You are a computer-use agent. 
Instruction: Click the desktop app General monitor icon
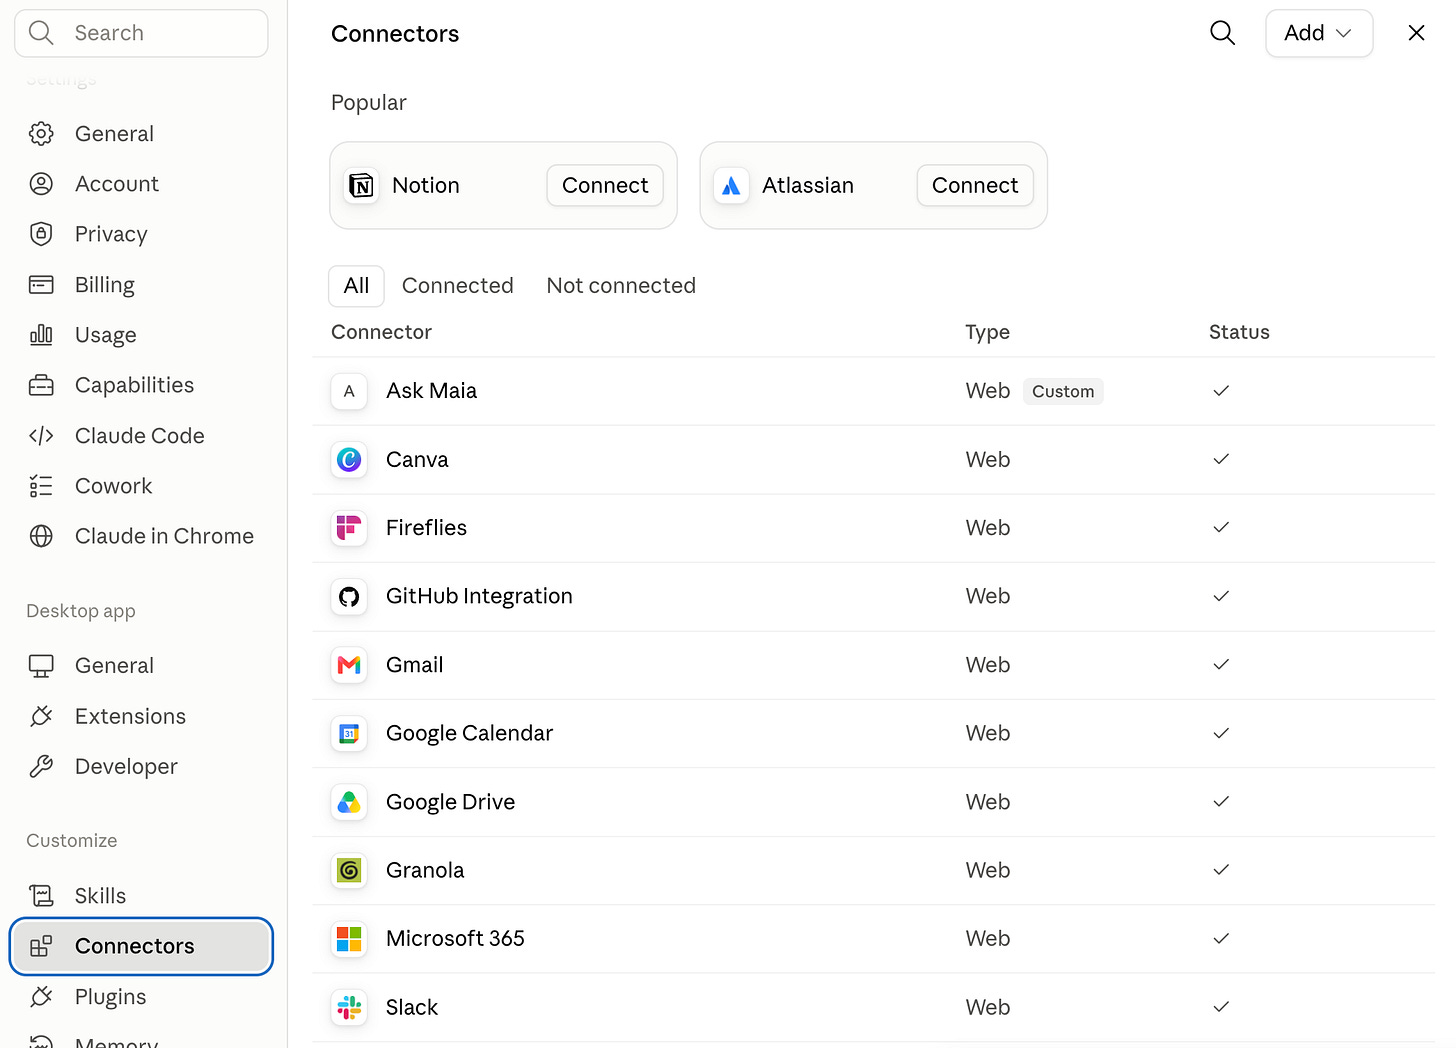[x=41, y=666]
